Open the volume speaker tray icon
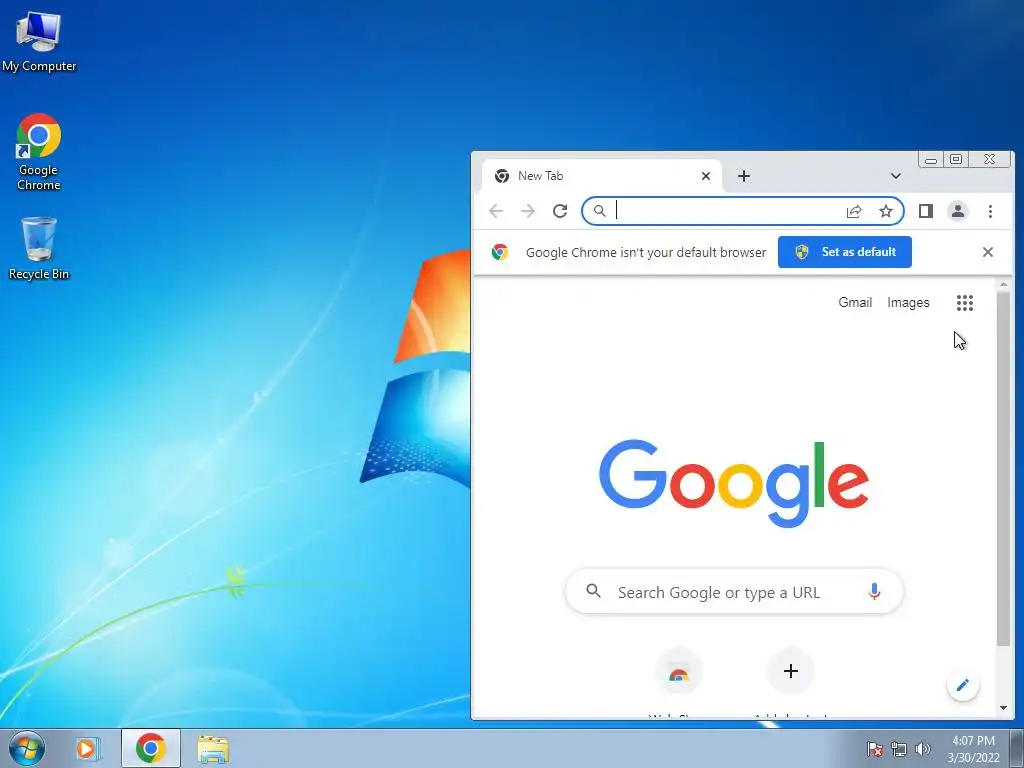 point(922,749)
